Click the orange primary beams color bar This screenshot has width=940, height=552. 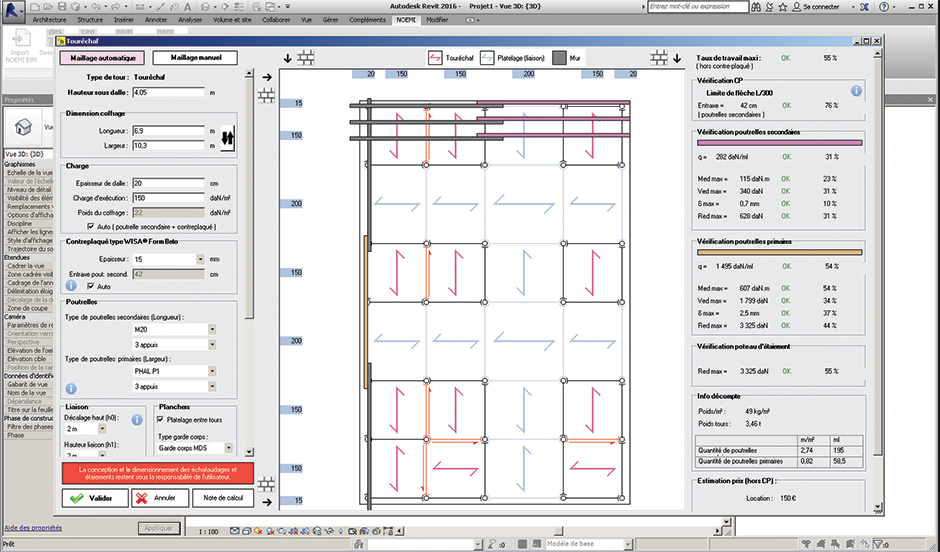779,253
